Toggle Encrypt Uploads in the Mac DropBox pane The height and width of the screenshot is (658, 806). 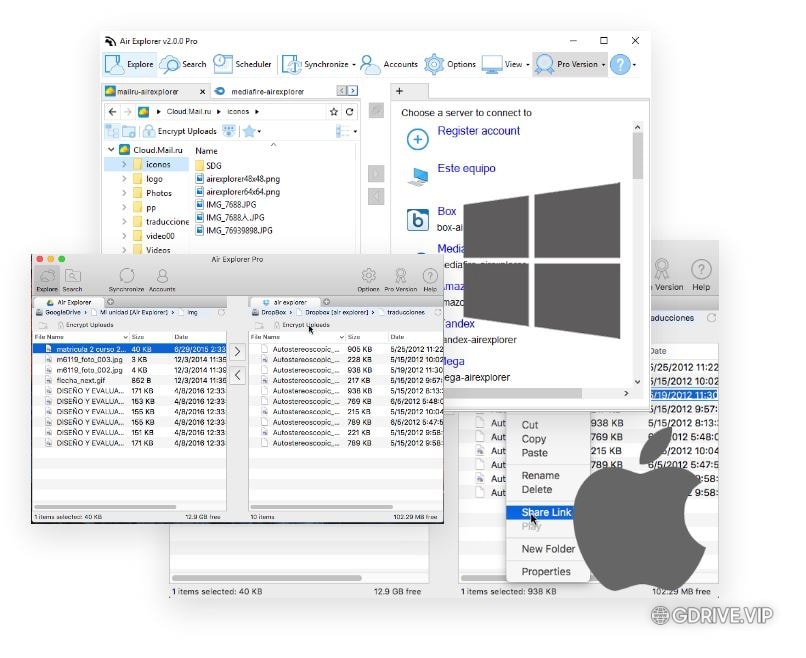(x=302, y=325)
